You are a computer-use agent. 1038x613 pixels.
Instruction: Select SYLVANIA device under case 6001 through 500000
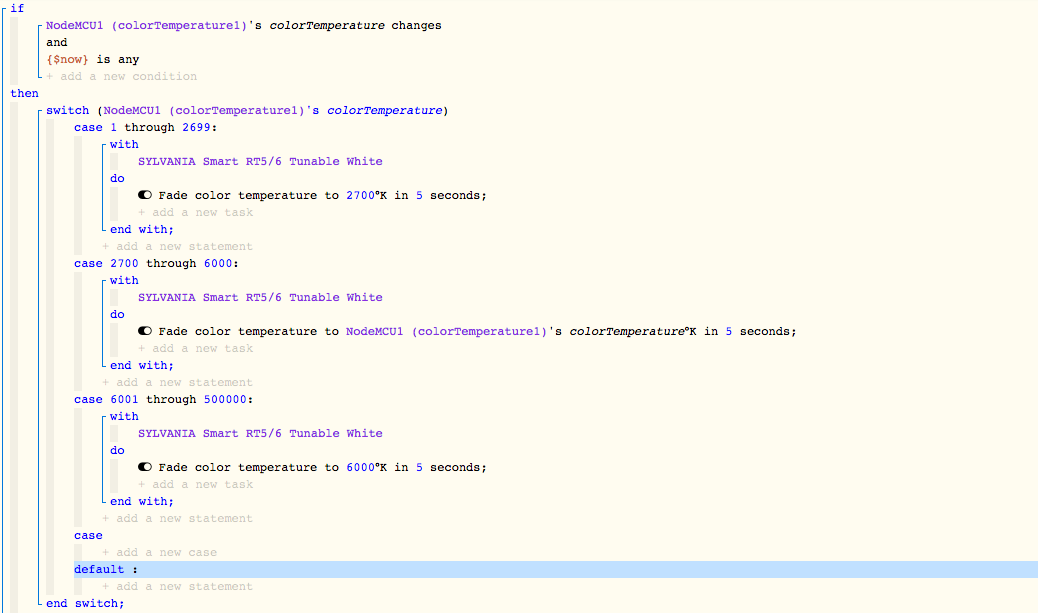point(260,434)
